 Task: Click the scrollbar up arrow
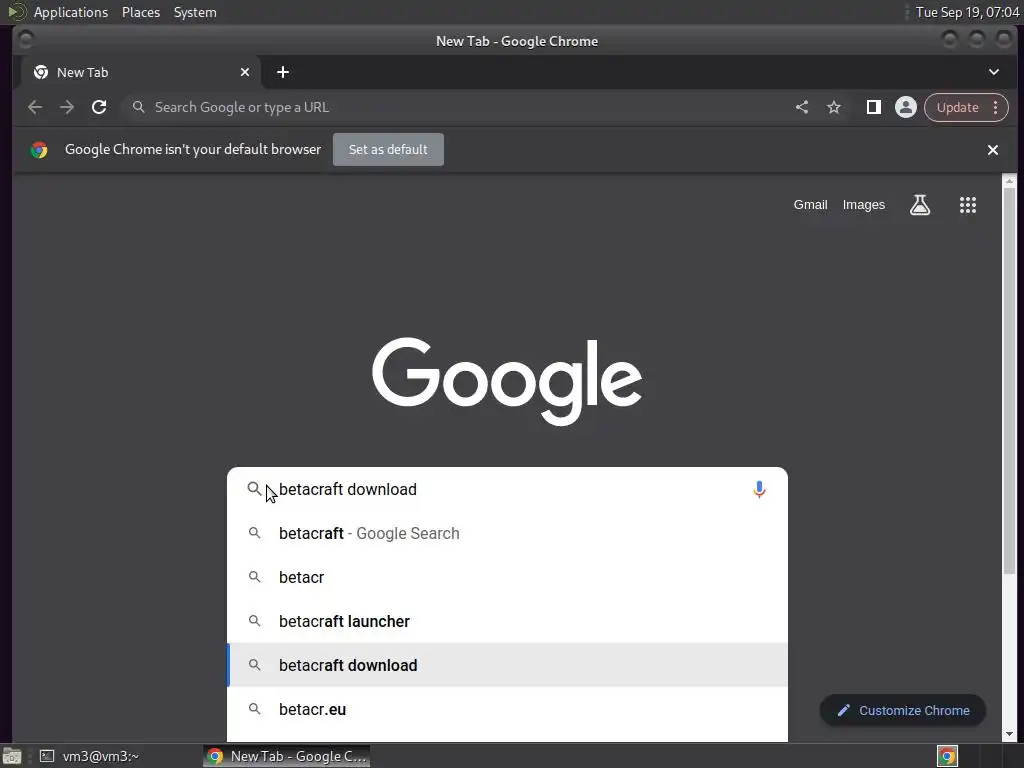(x=1010, y=180)
